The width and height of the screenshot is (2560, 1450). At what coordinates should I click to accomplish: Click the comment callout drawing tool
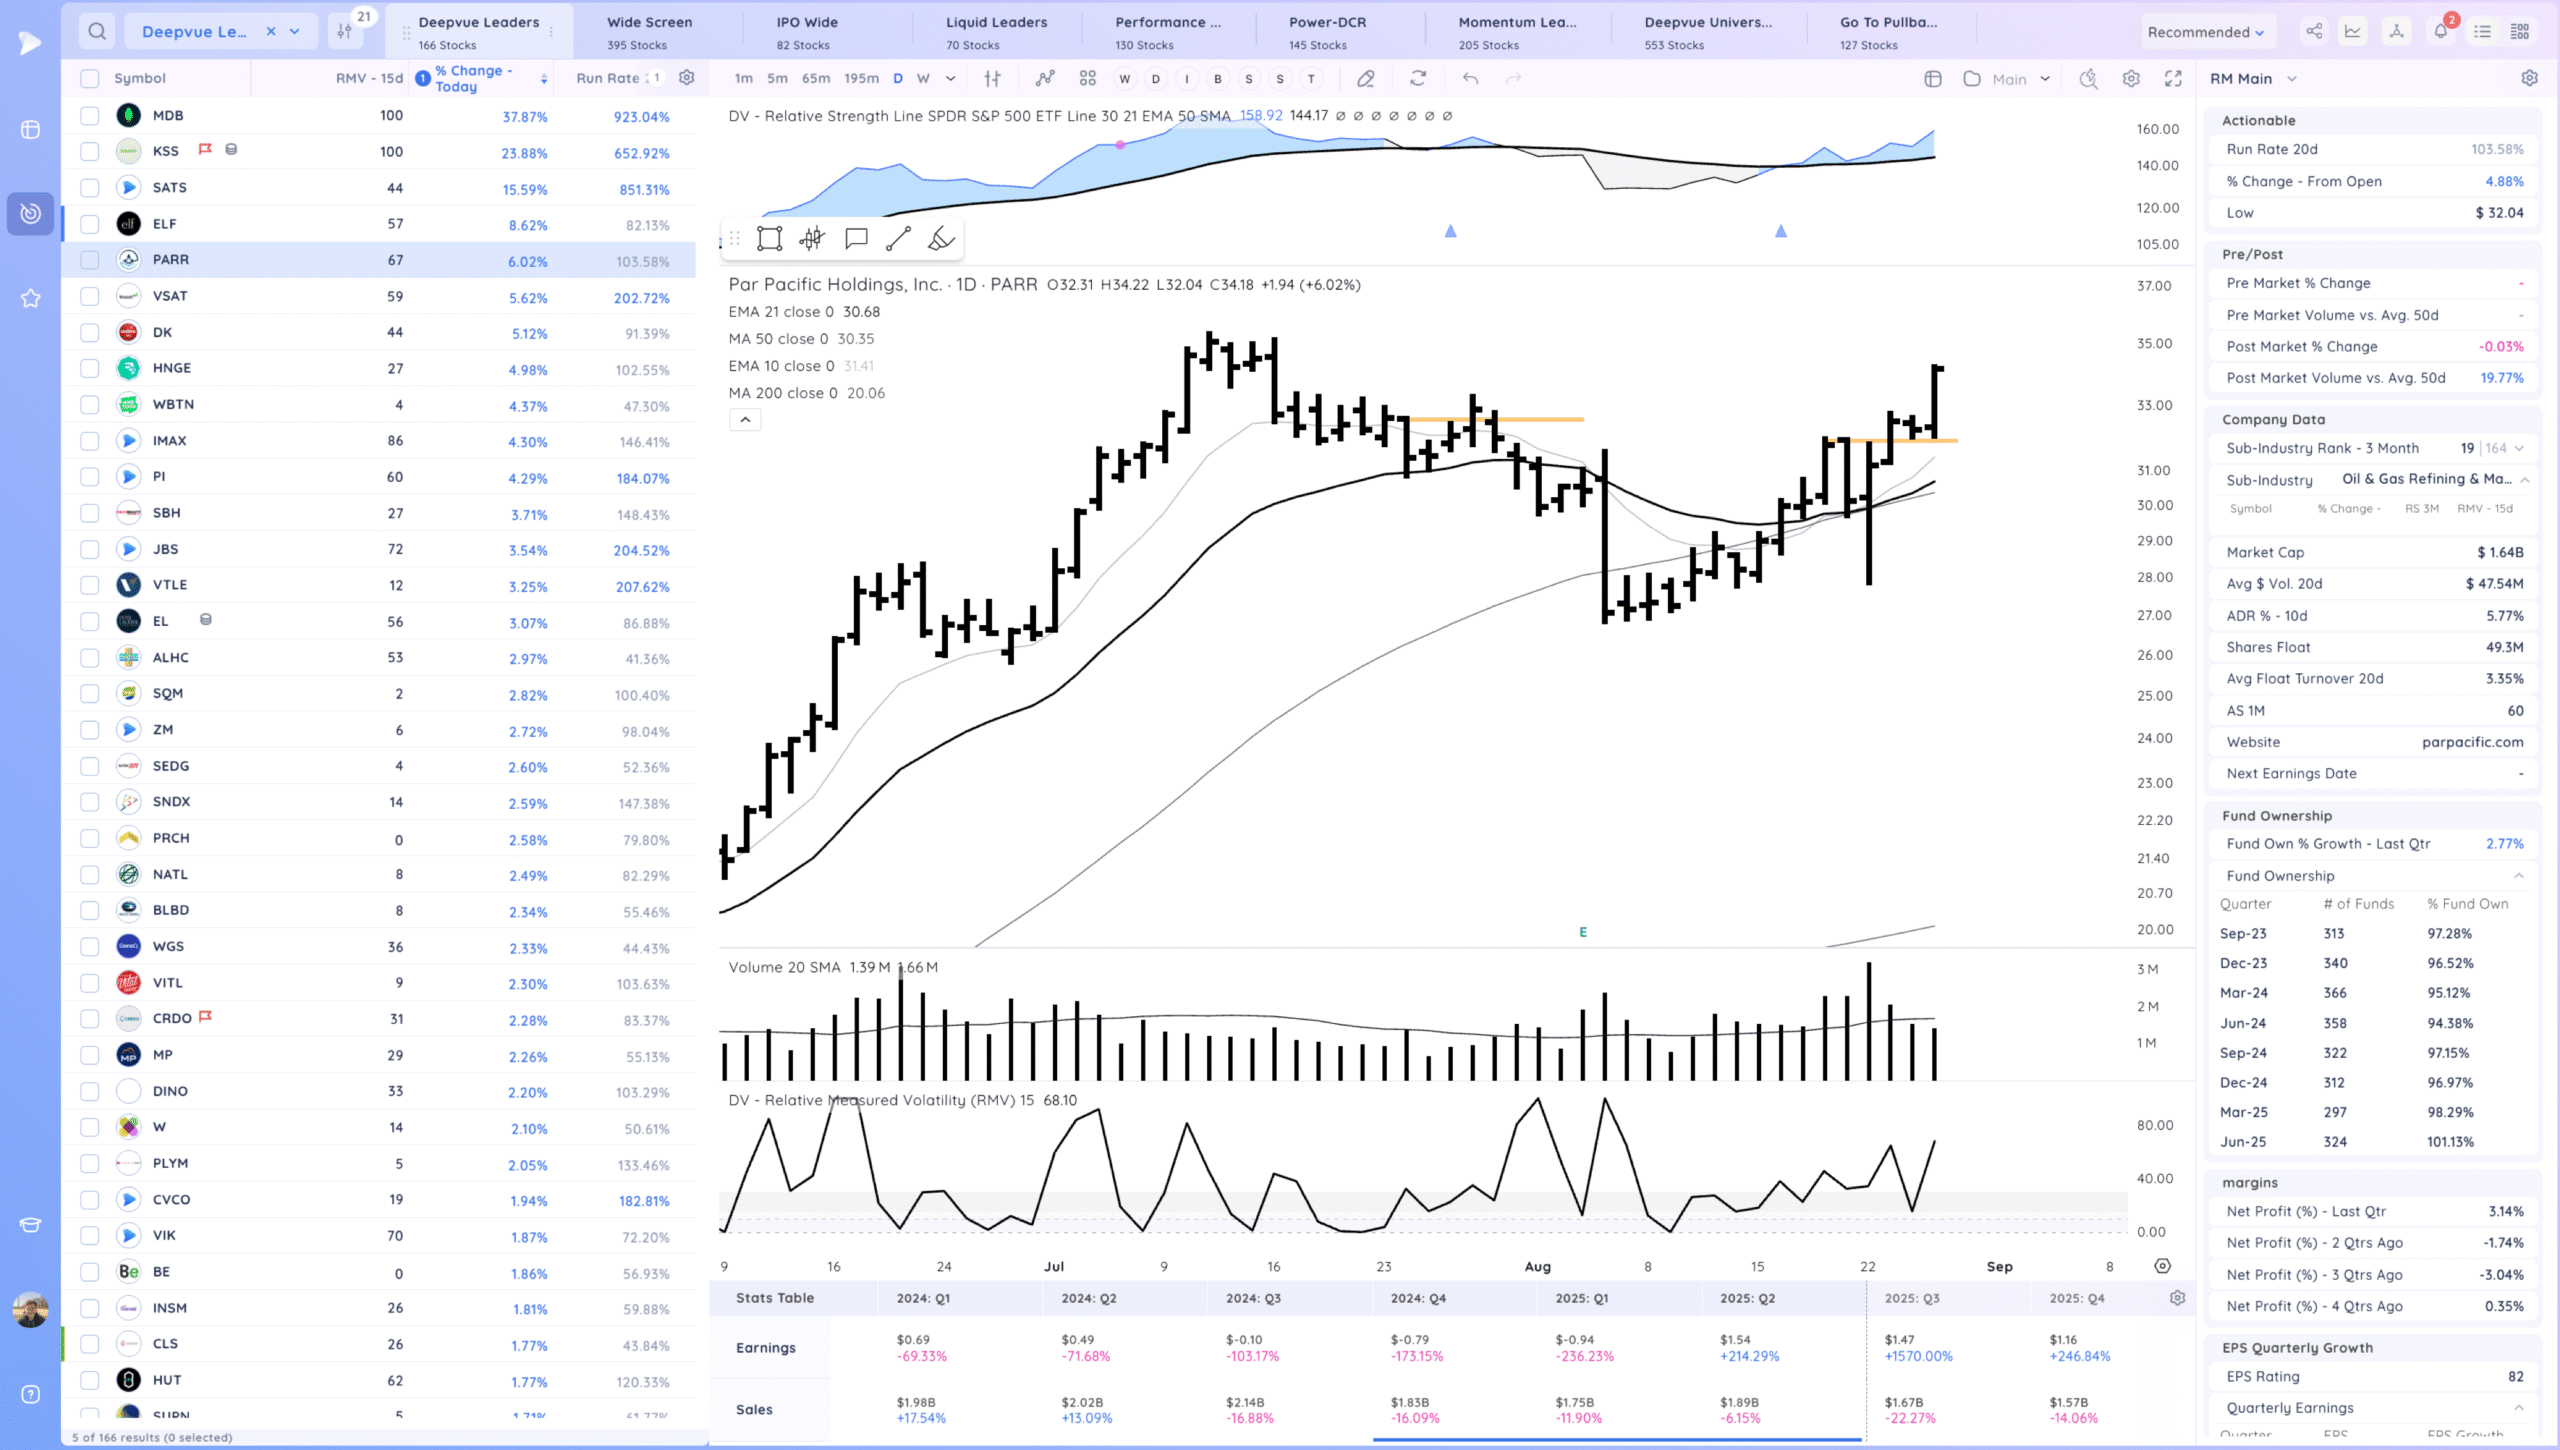(x=855, y=238)
